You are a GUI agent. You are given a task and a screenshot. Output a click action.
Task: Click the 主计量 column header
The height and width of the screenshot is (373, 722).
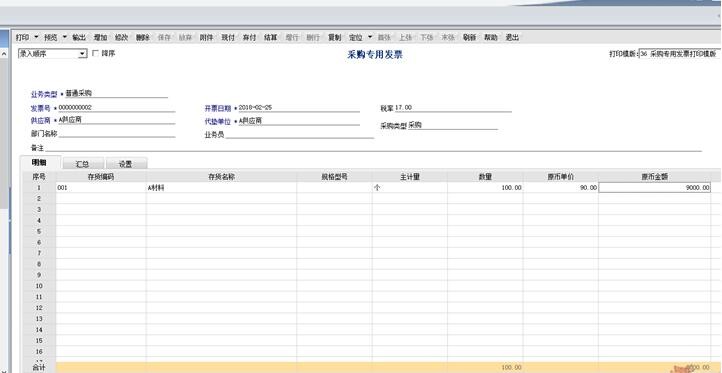[410, 176]
